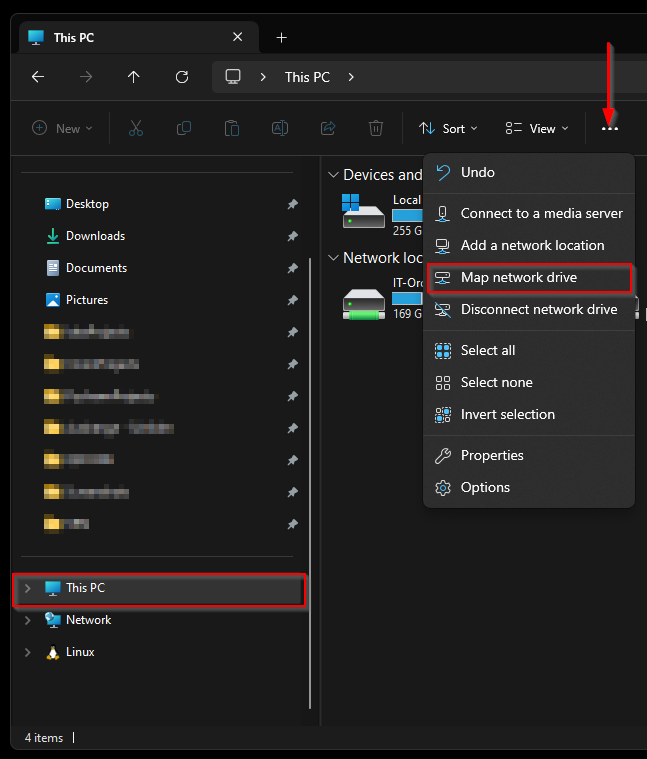The width and height of the screenshot is (647, 759).
Task: Click the Local disk usage bar
Action: (406, 215)
